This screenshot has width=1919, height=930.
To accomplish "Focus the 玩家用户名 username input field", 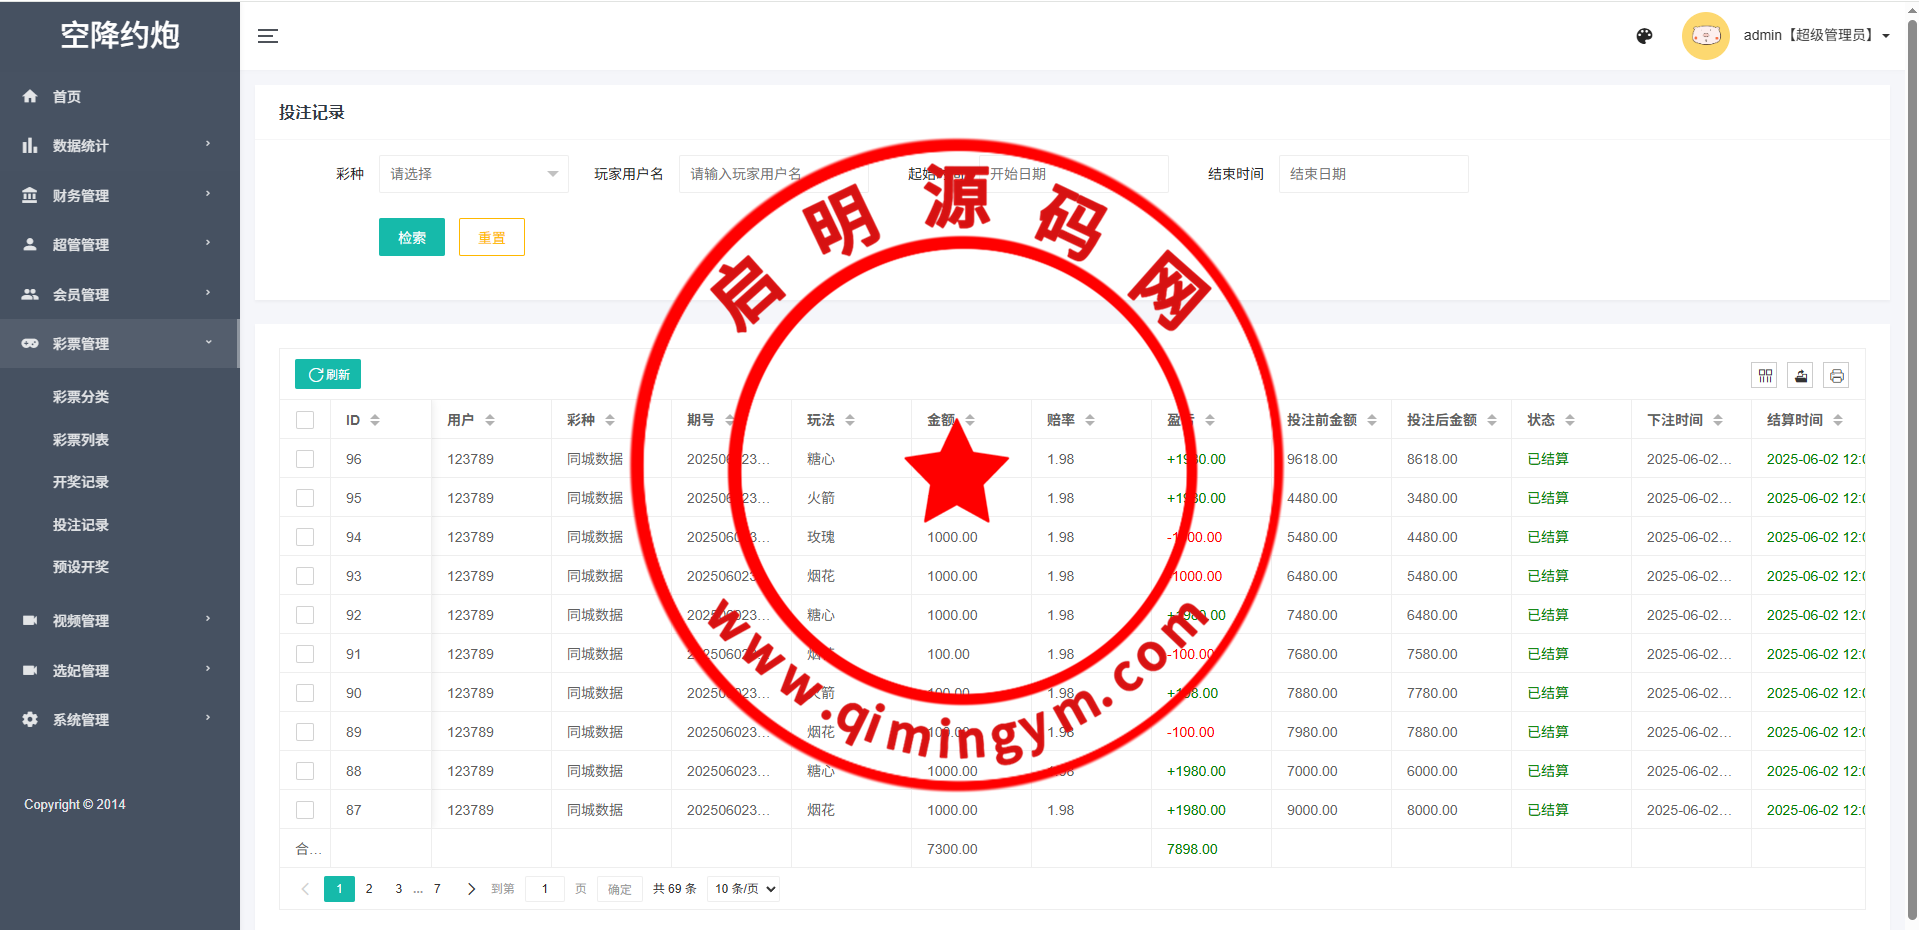I will 772,174.
